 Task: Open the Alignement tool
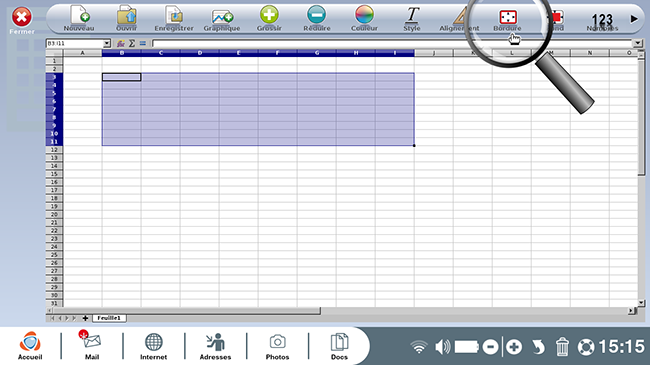[x=459, y=19]
